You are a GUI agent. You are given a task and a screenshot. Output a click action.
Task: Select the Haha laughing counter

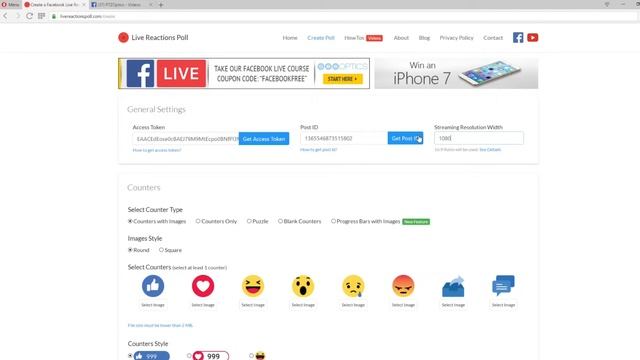[x=253, y=286]
